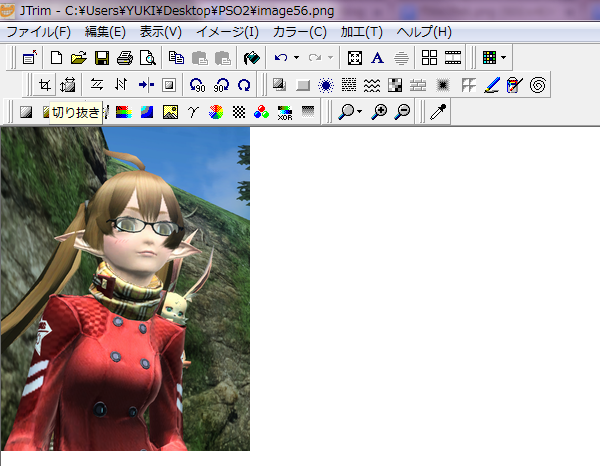
Task: Toggle the full screen display icon
Action: (x=354, y=58)
